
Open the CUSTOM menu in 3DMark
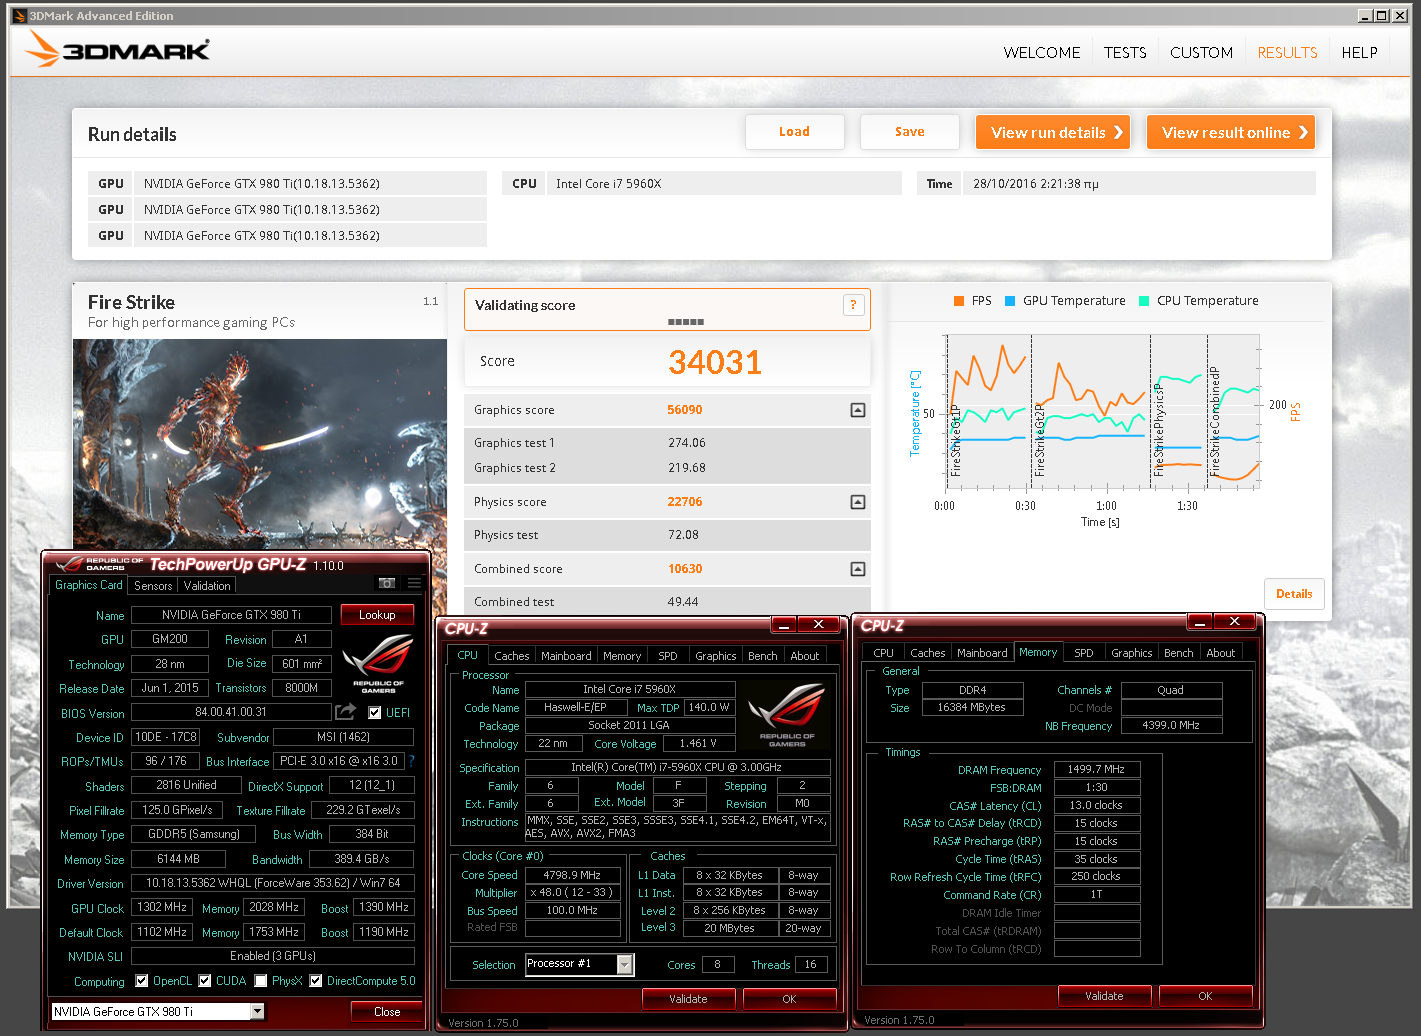(x=1201, y=53)
